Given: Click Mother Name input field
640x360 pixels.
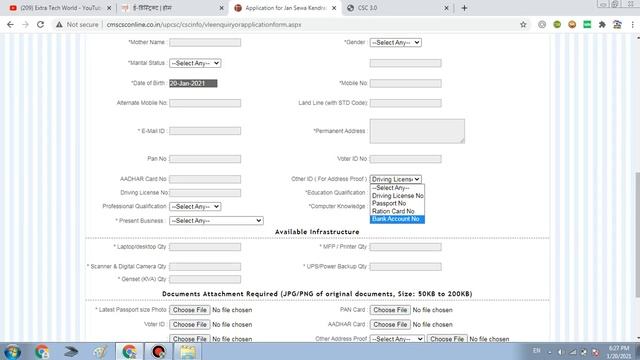Looking at the screenshot, I should coord(205,42).
